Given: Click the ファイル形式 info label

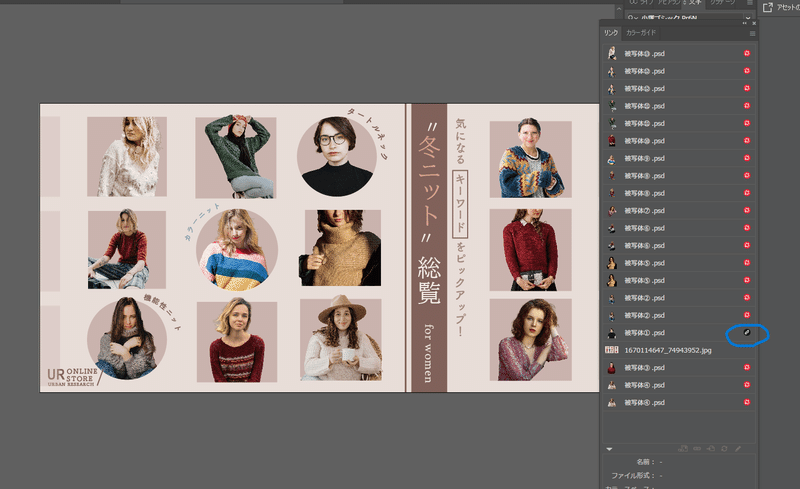Looking at the screenshot, I should pyautogui.click(x=633, y=475).
